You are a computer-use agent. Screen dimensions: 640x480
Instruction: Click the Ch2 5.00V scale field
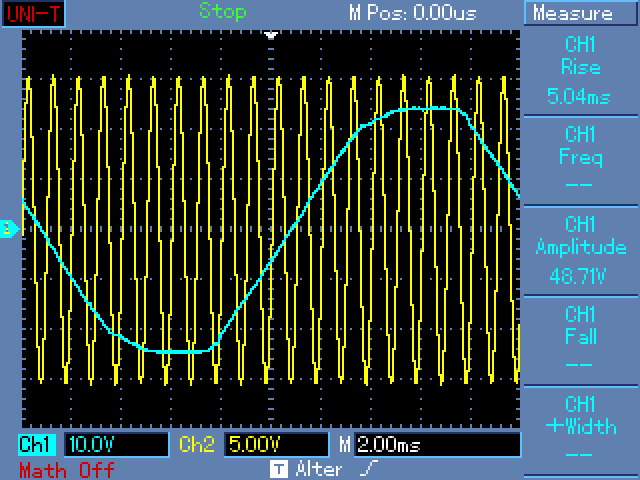[x=276, y=444]
